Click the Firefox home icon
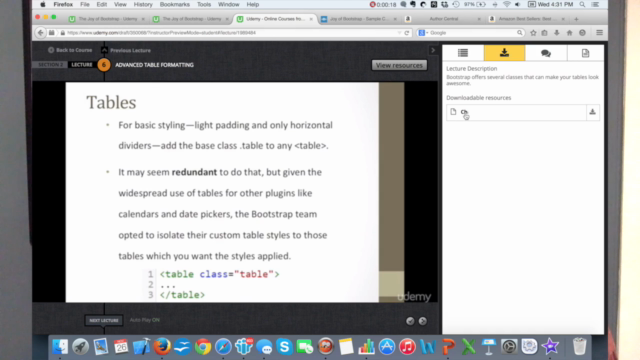 569,33
